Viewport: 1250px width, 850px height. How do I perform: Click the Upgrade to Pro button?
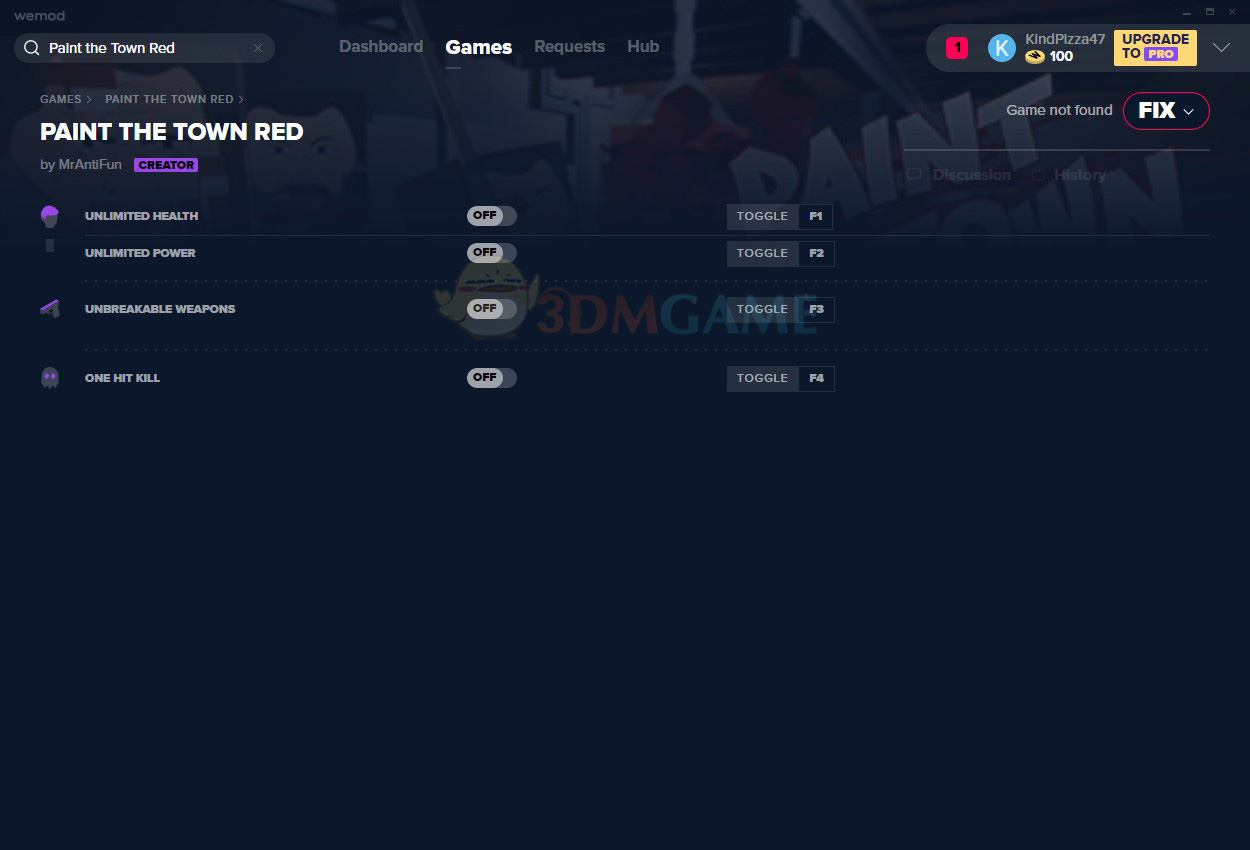(x=1155, y=47)
